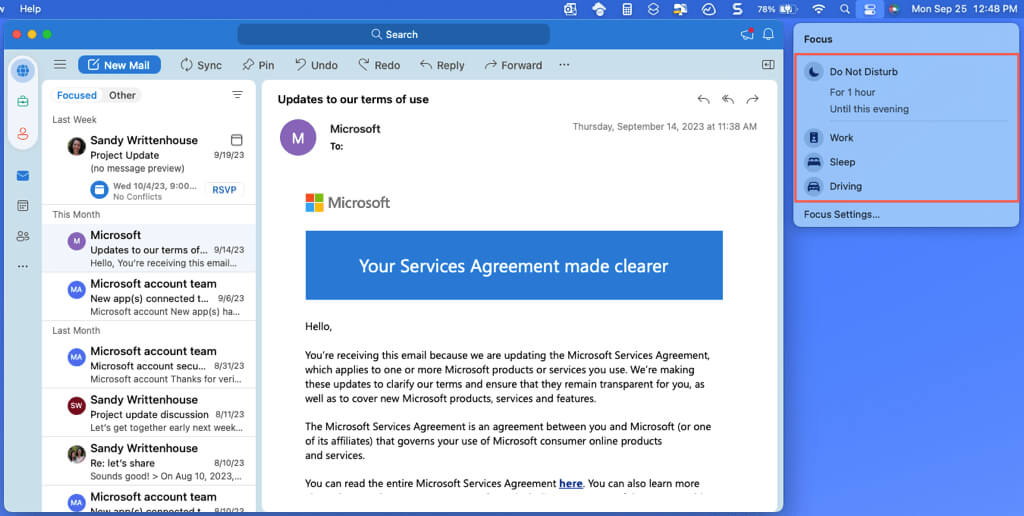This screenshot has height=516, width=1024.
Task: Reply to the message from toolbar
Action: (442, 65)
